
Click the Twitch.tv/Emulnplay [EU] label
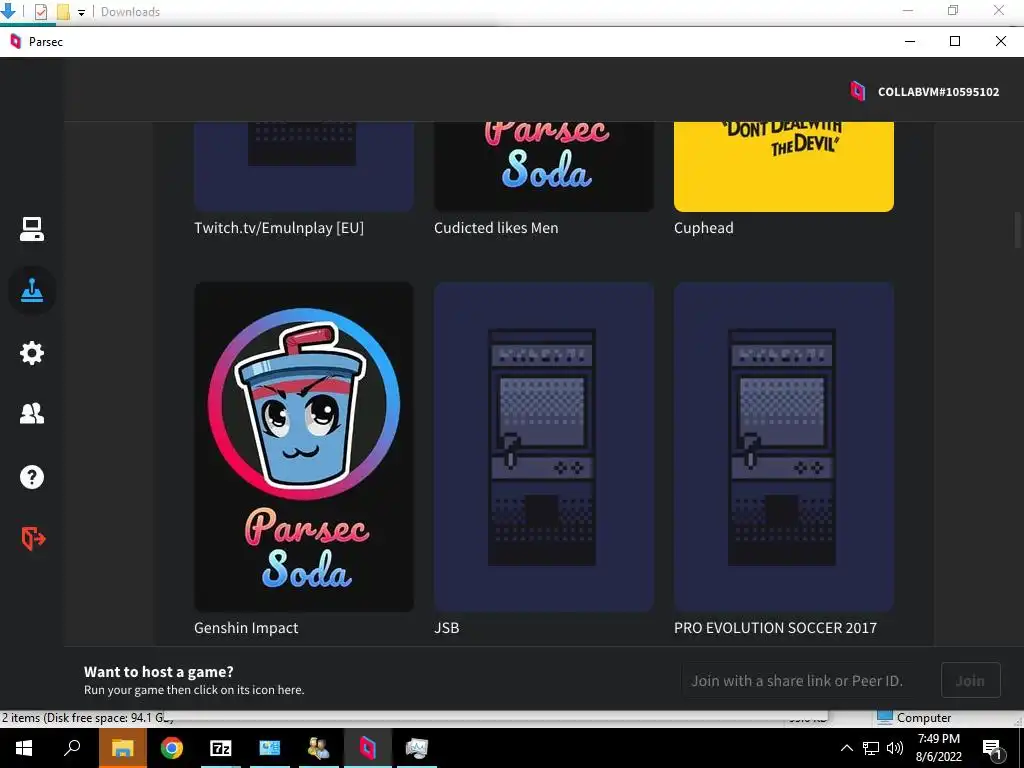279,228
